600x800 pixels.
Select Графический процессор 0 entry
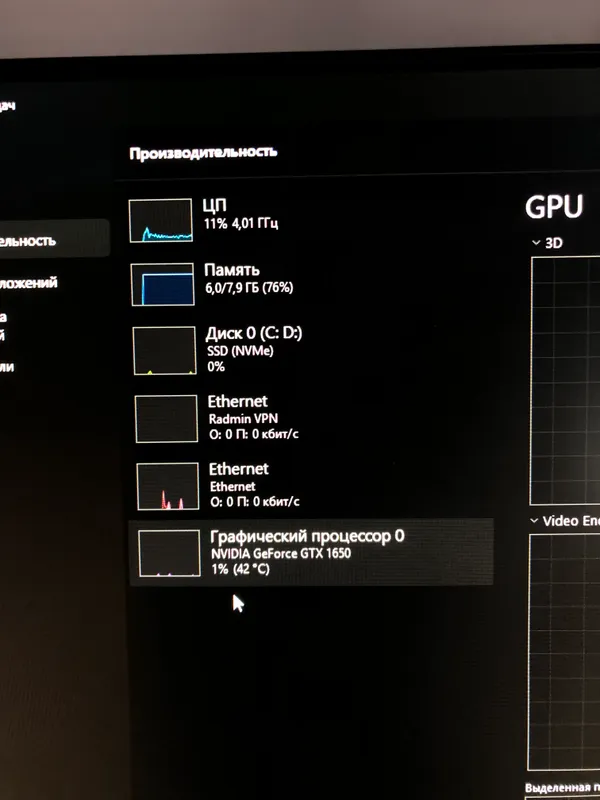(310, 553)
